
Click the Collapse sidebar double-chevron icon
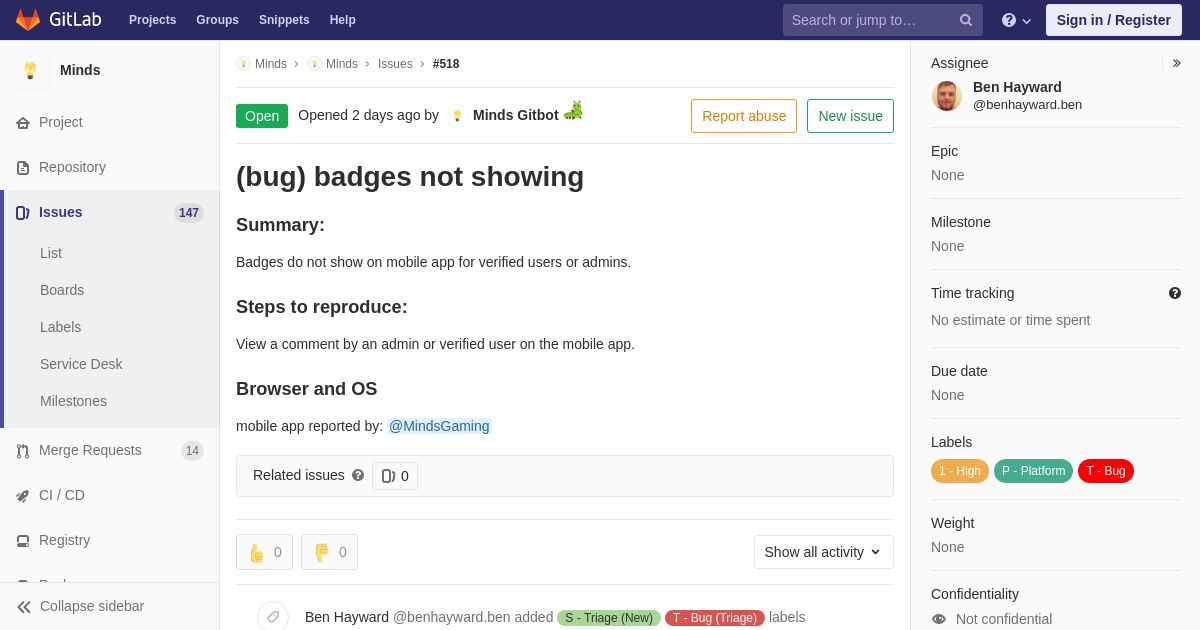coord(24,607)
